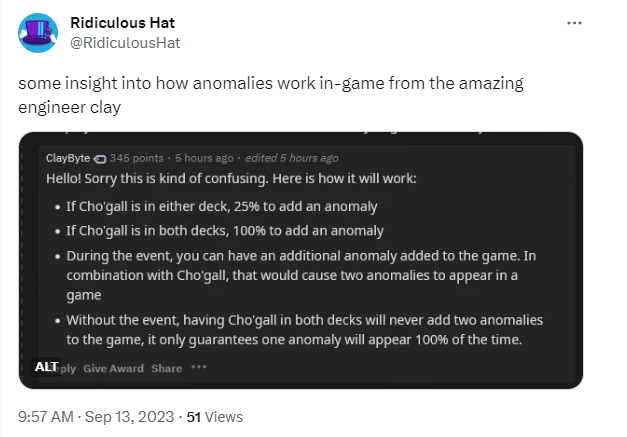Click tweet text about anomalies
Viewport: 627px width, 437px height.
coord(271,95)
